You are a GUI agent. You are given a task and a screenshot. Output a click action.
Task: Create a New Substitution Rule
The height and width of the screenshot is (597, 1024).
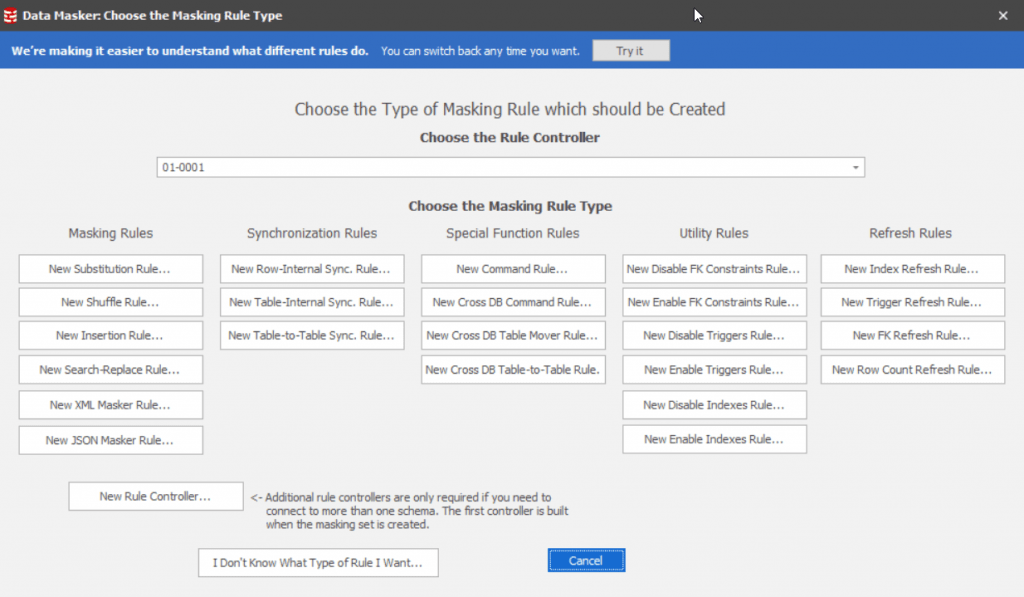pos(110,269)
